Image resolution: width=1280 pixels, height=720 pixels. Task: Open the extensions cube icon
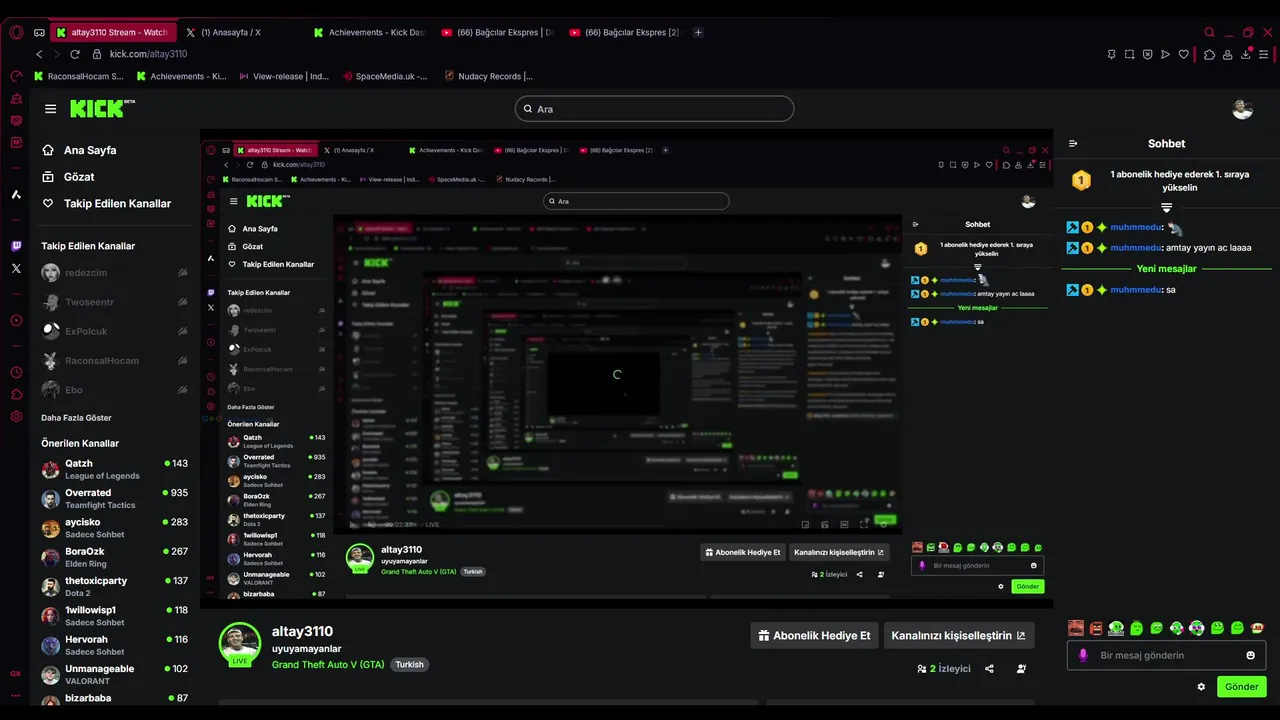point(1209,54)
